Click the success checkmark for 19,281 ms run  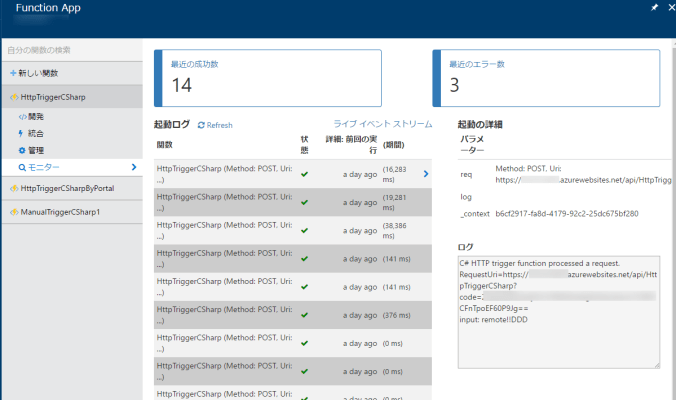[x=304, y=202]
